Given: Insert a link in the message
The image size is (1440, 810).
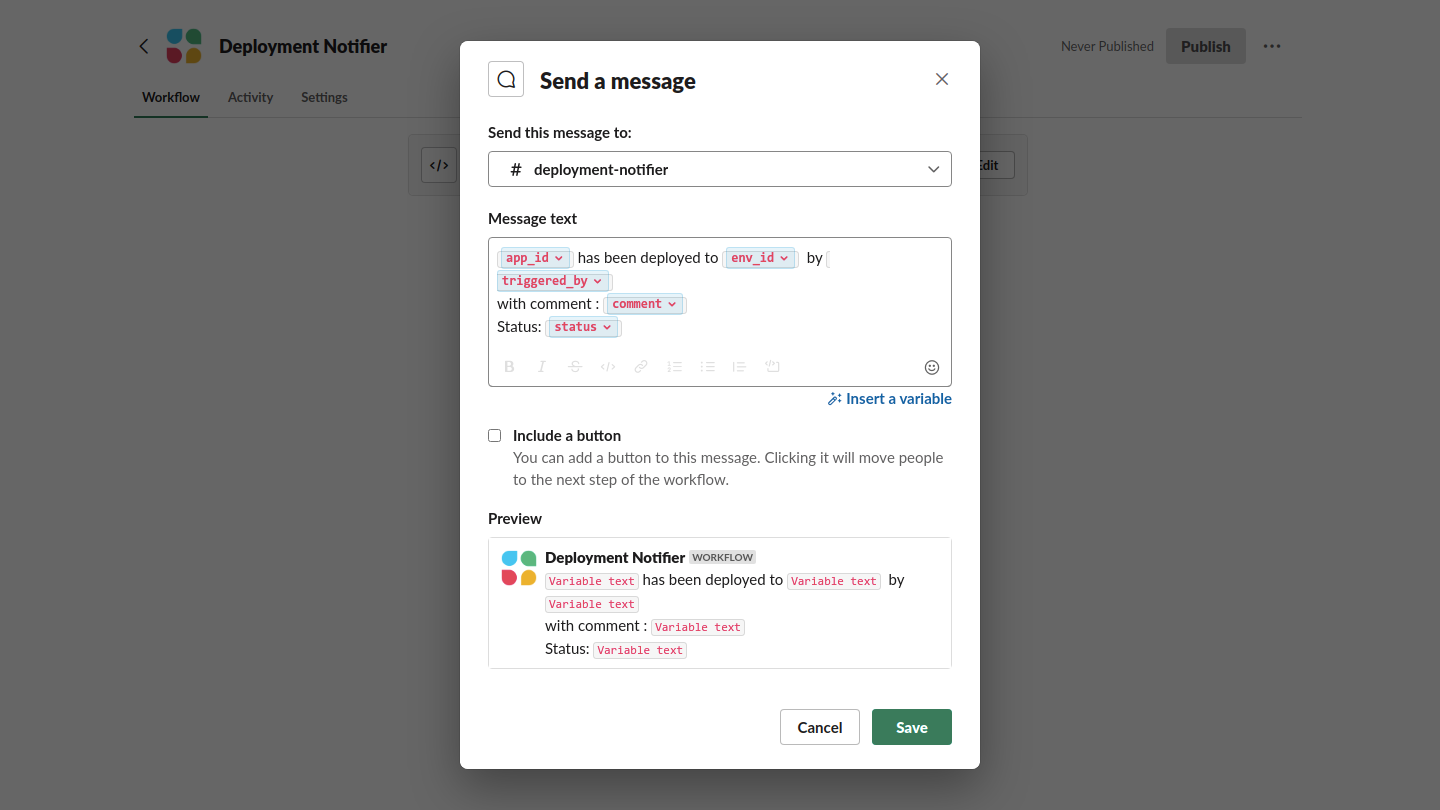Looking at the screenshot, I should click(x=641, y=367).
